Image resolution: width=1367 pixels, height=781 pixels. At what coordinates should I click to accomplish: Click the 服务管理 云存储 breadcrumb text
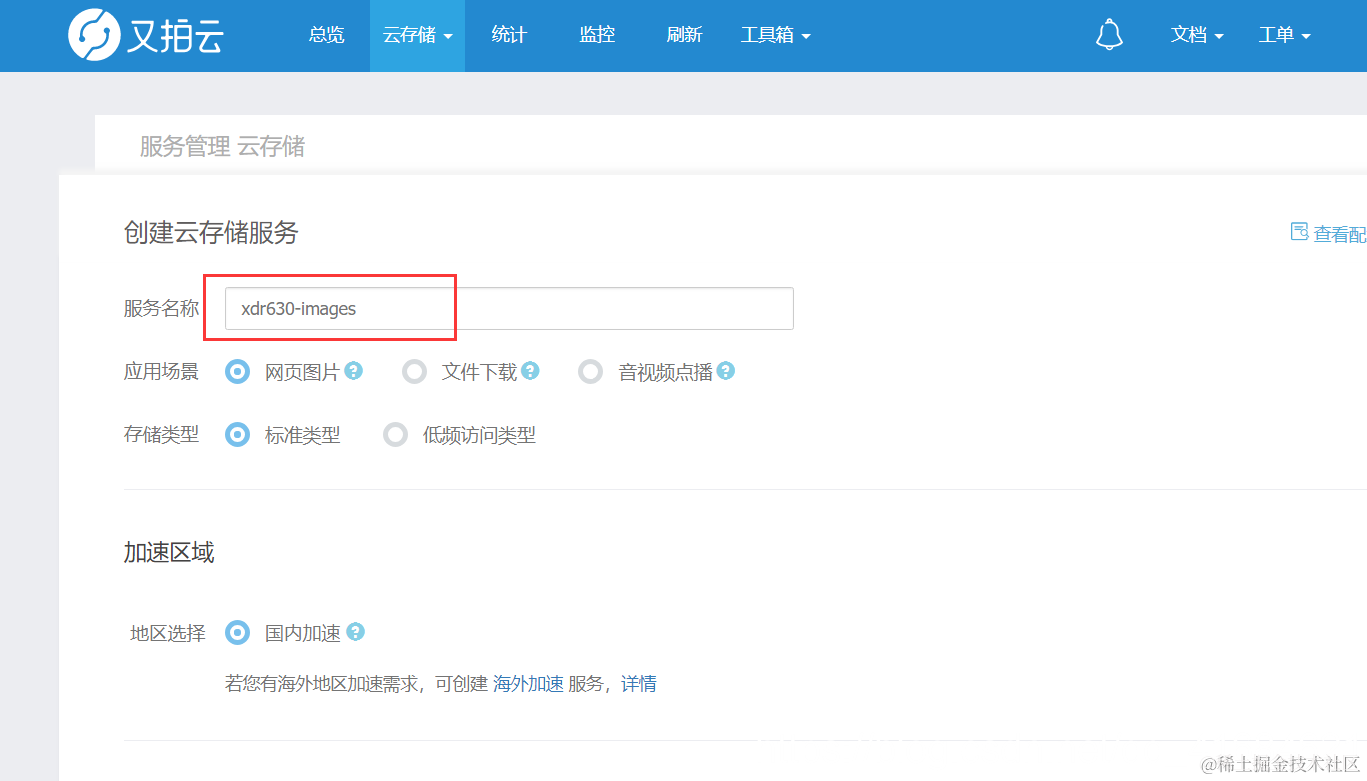tap(222, 147)
